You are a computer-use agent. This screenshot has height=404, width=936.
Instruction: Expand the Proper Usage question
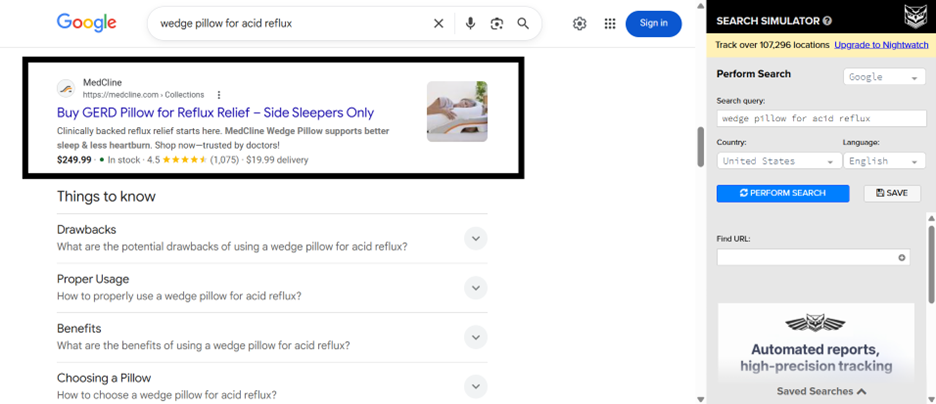coord(476,288)
